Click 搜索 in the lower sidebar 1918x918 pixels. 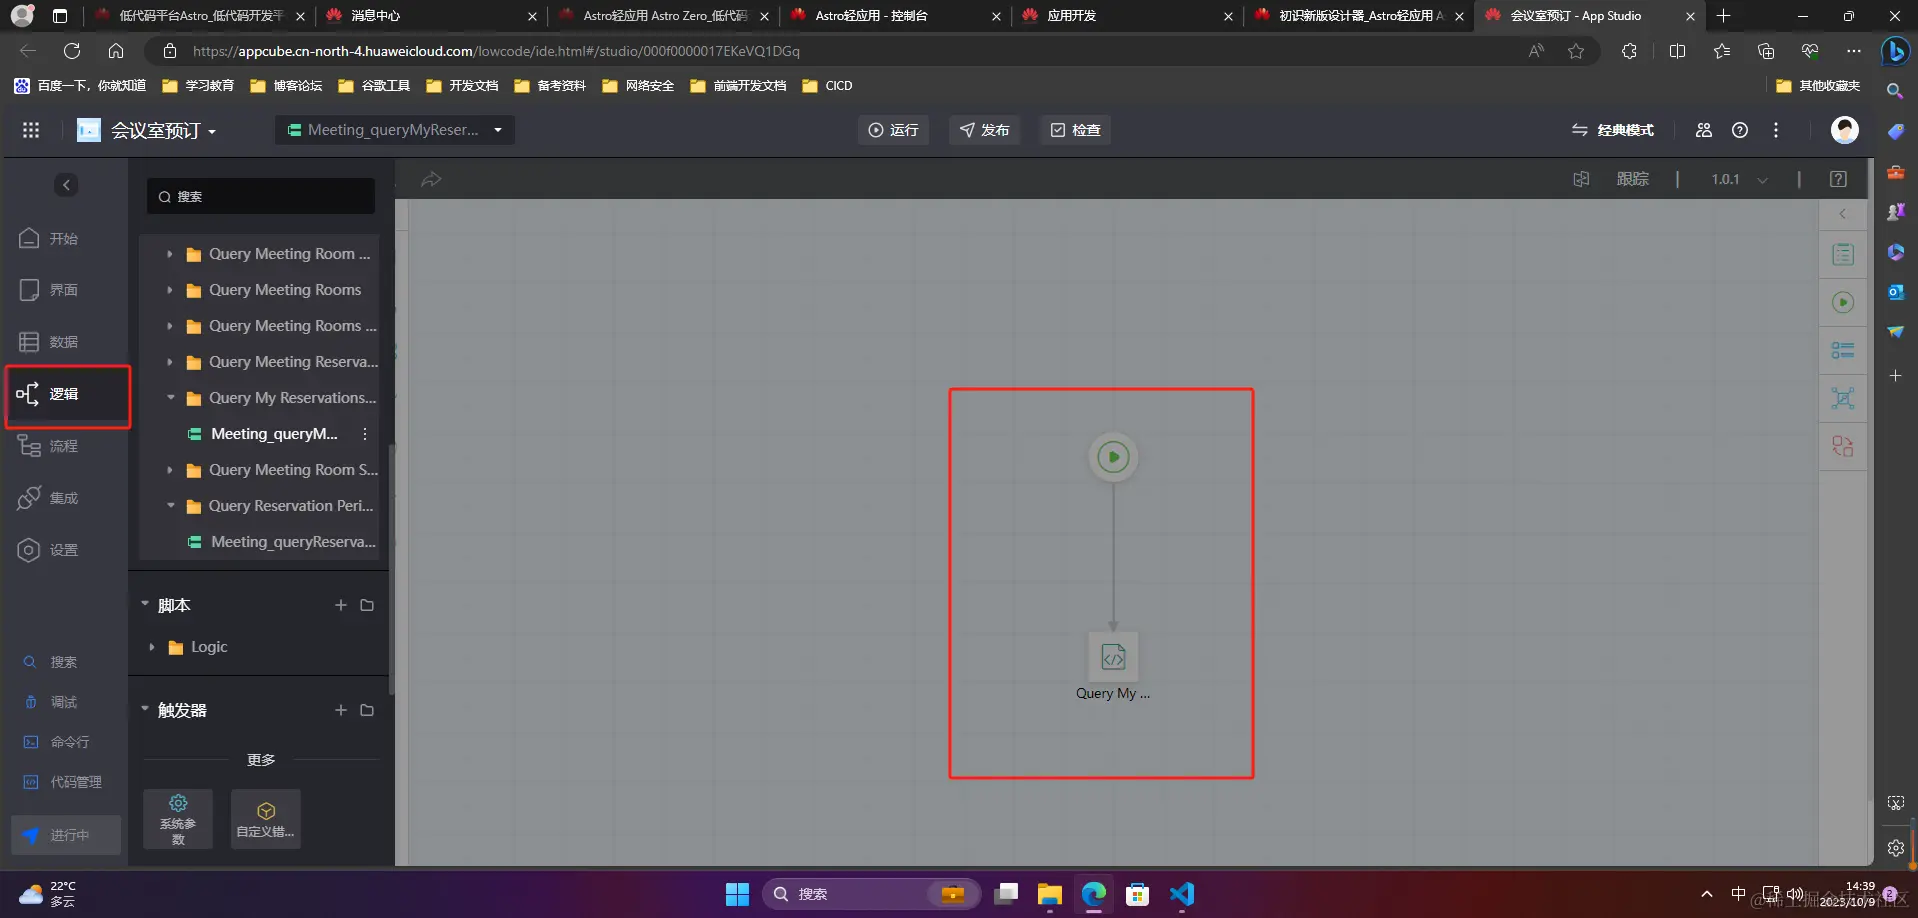pos(52,662)
